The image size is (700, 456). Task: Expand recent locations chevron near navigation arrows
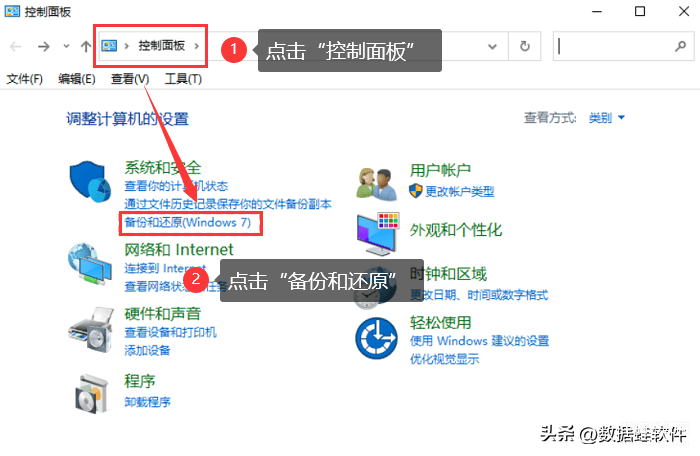(67, 46)
